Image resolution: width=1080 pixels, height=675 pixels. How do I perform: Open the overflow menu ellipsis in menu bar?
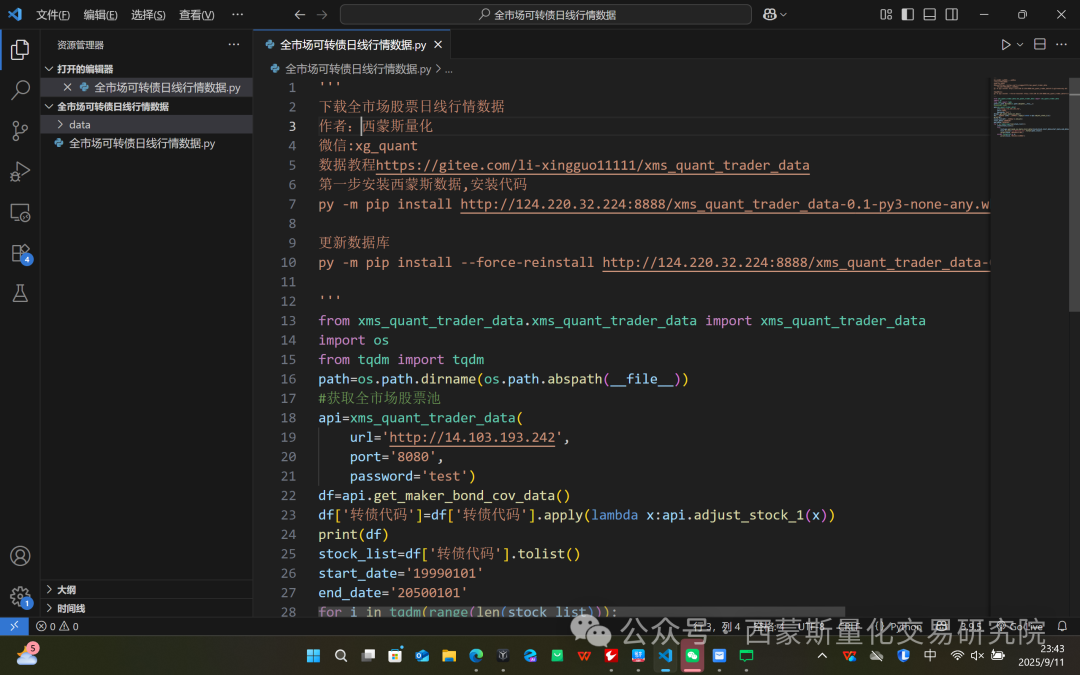(x=238, y=14)
